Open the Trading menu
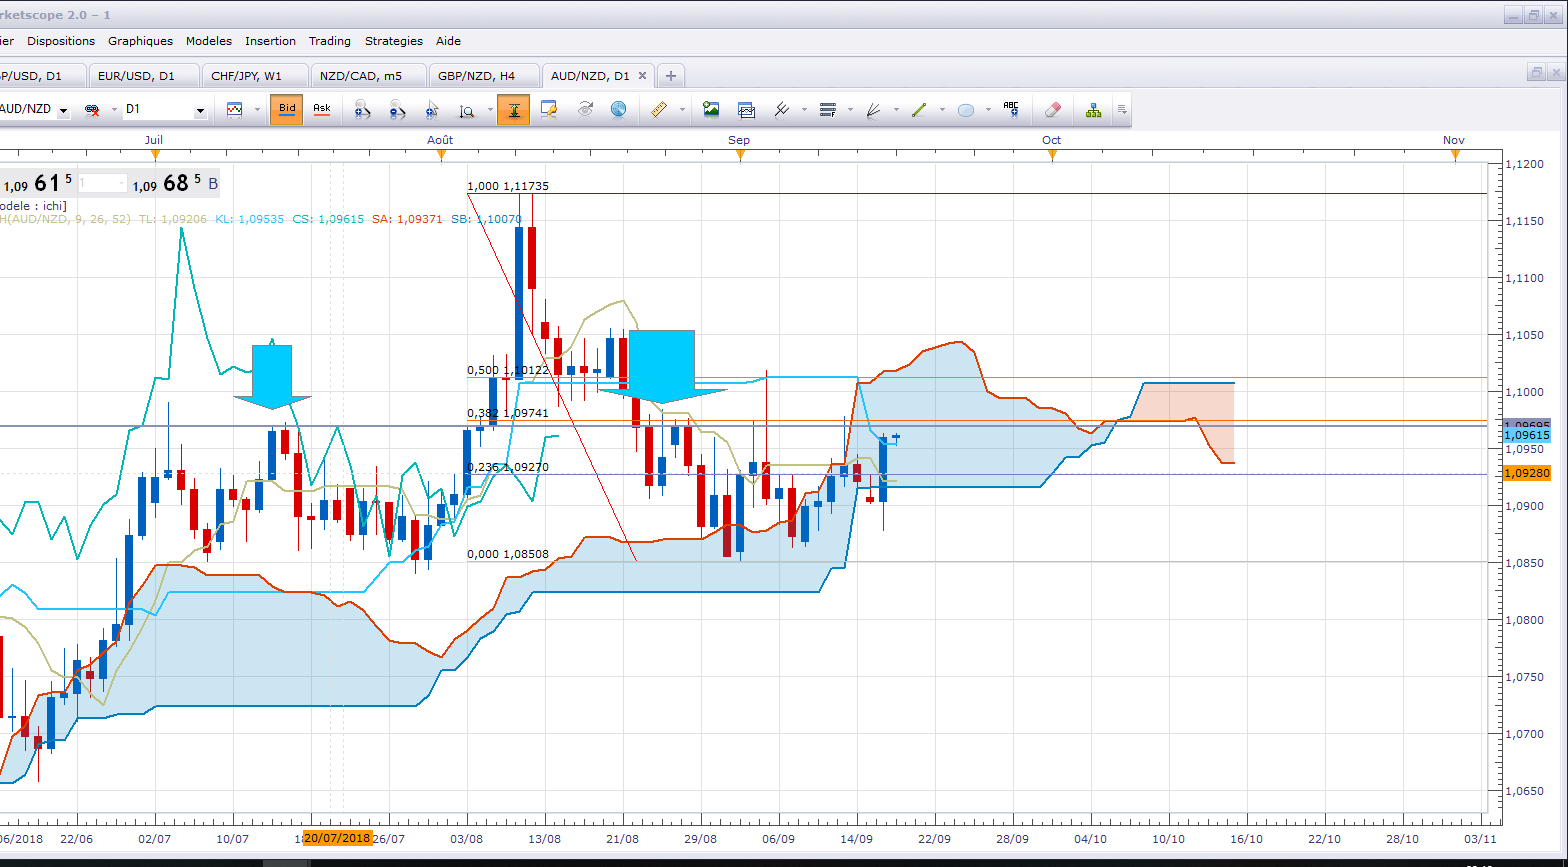The image size is (1568, 867). tap(330, 41)
